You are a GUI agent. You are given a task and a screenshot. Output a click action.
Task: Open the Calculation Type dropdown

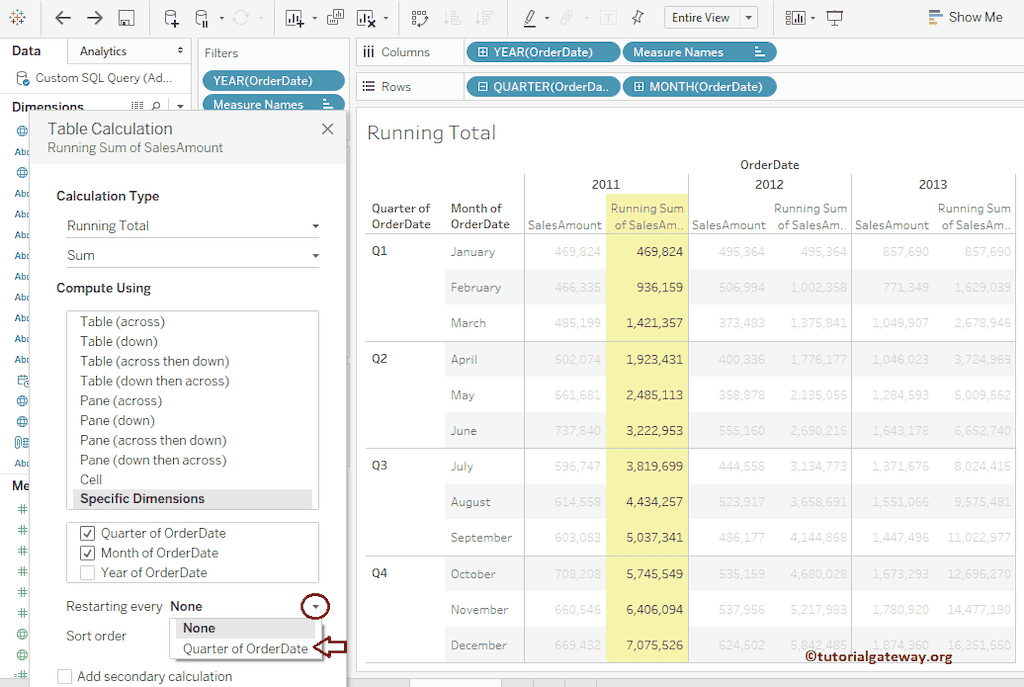pos(192,225)
